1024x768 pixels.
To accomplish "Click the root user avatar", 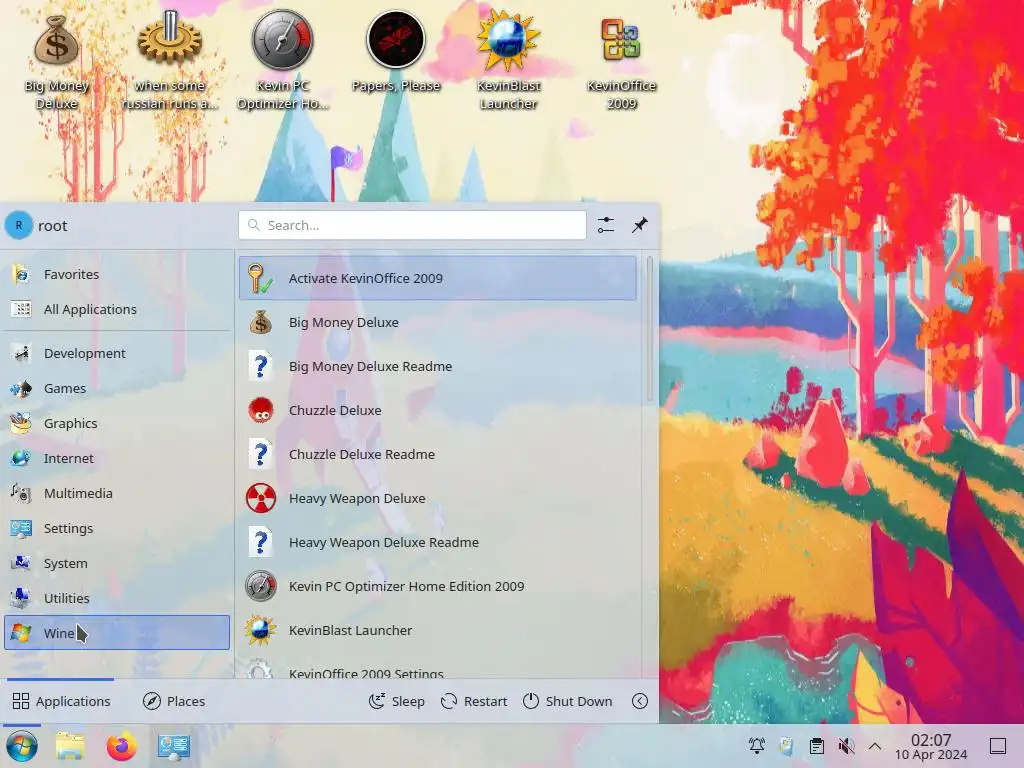I will click(x=18, y=225).
